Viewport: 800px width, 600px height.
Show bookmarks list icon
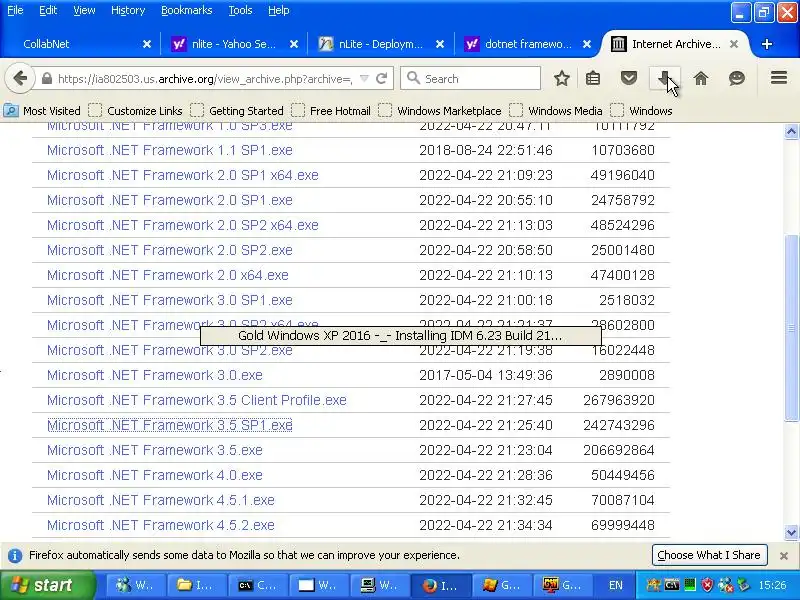tap(593, 79)
